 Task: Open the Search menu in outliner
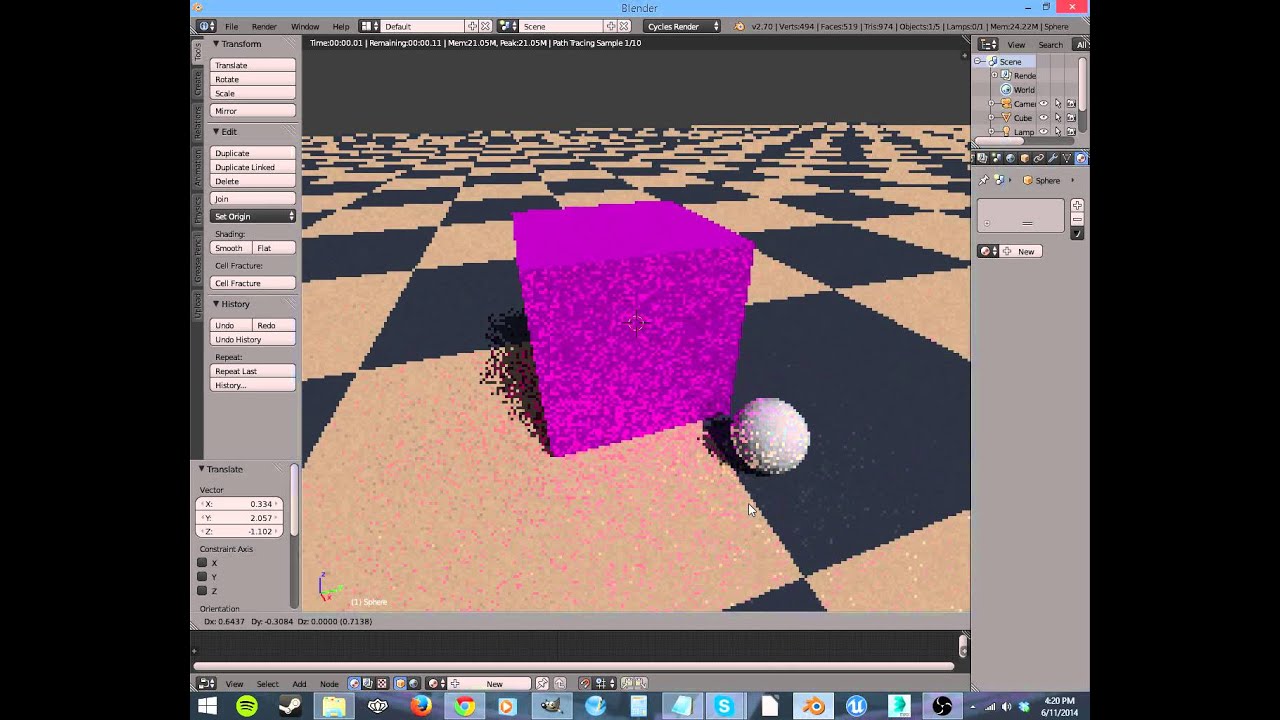1050,45
